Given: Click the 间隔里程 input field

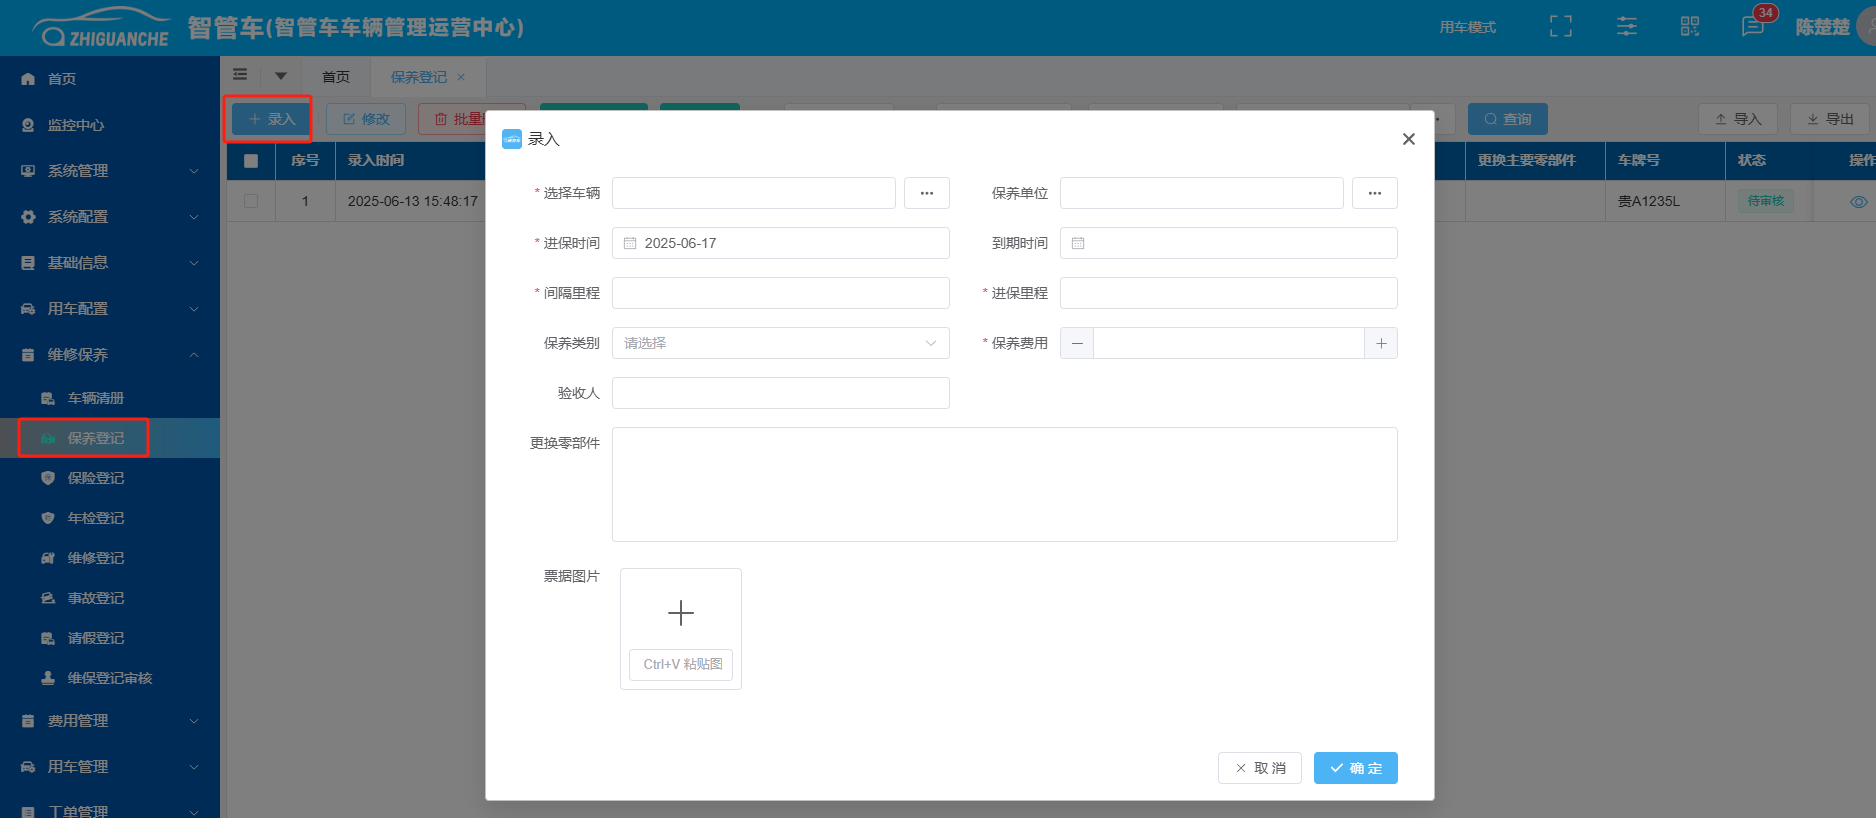Looking at the screenshot, I should pyautogui.click(x=780, y=293).
